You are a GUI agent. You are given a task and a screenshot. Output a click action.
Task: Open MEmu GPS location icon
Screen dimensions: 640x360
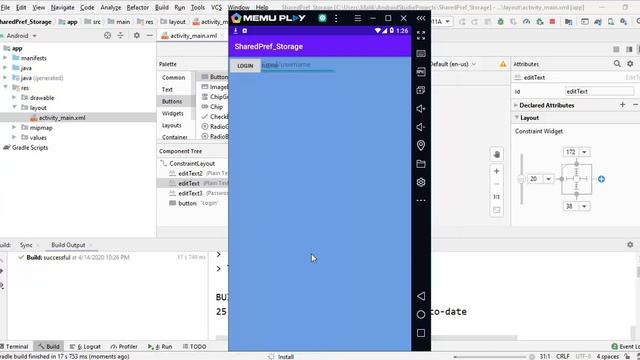421,145
